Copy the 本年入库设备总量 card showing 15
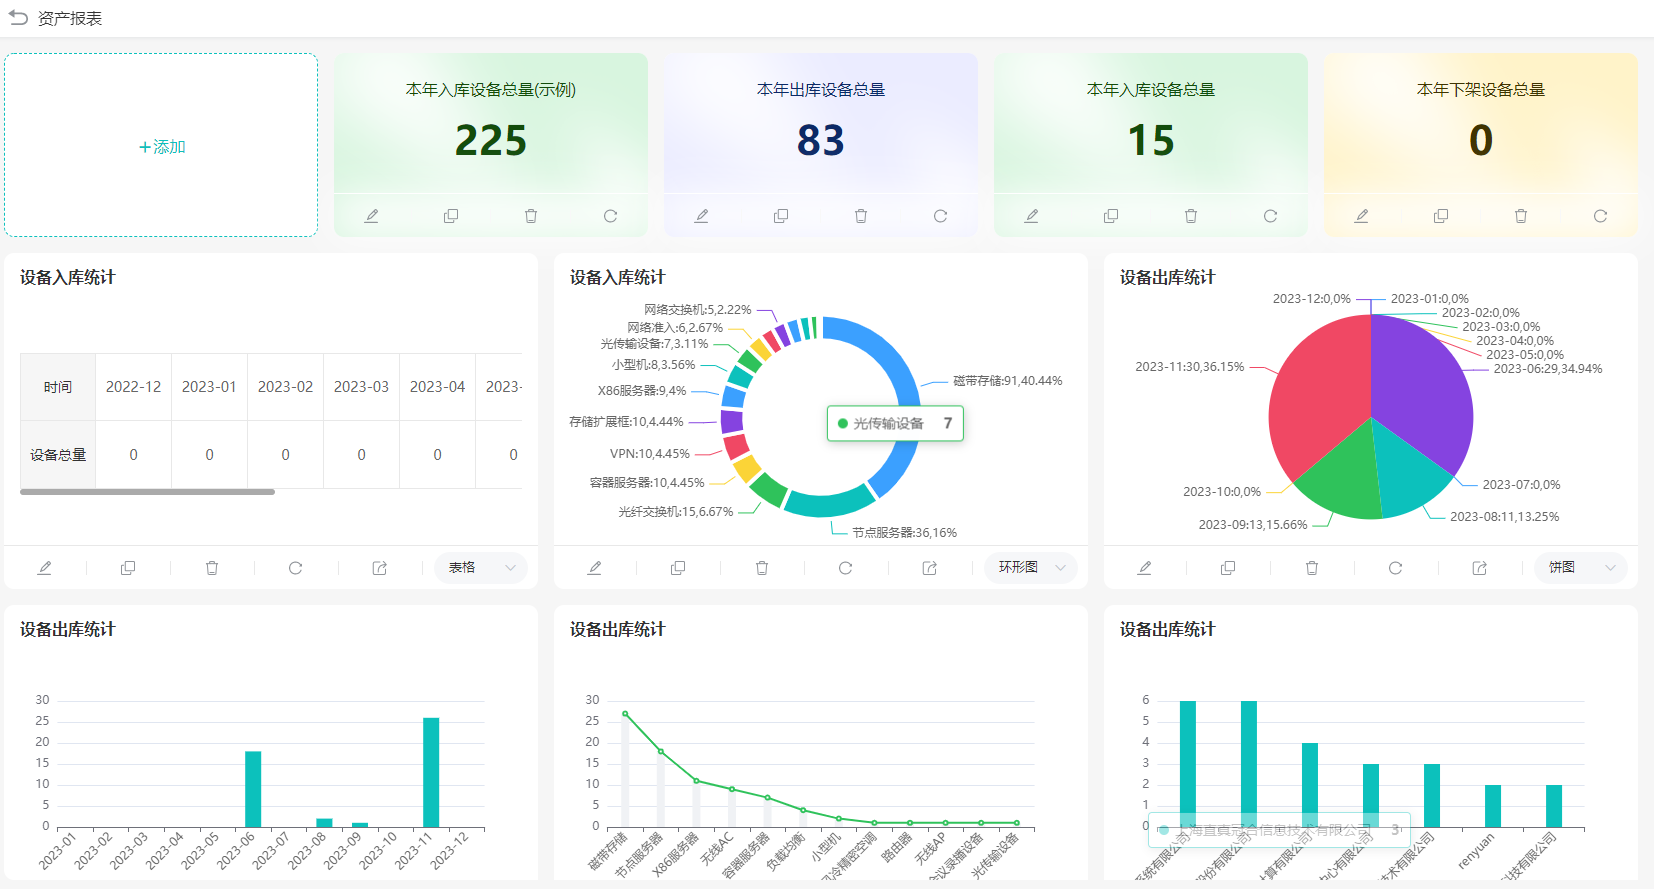 click(1111, 216)
